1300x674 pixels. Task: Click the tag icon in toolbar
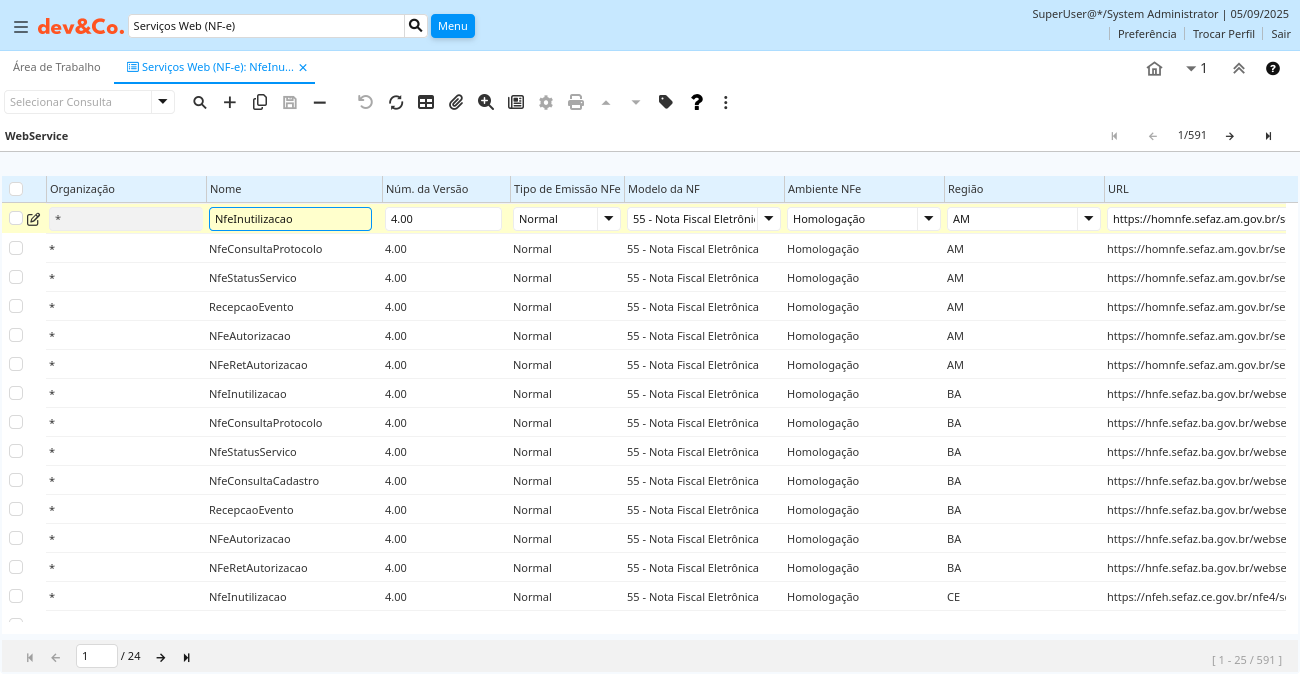666,102
